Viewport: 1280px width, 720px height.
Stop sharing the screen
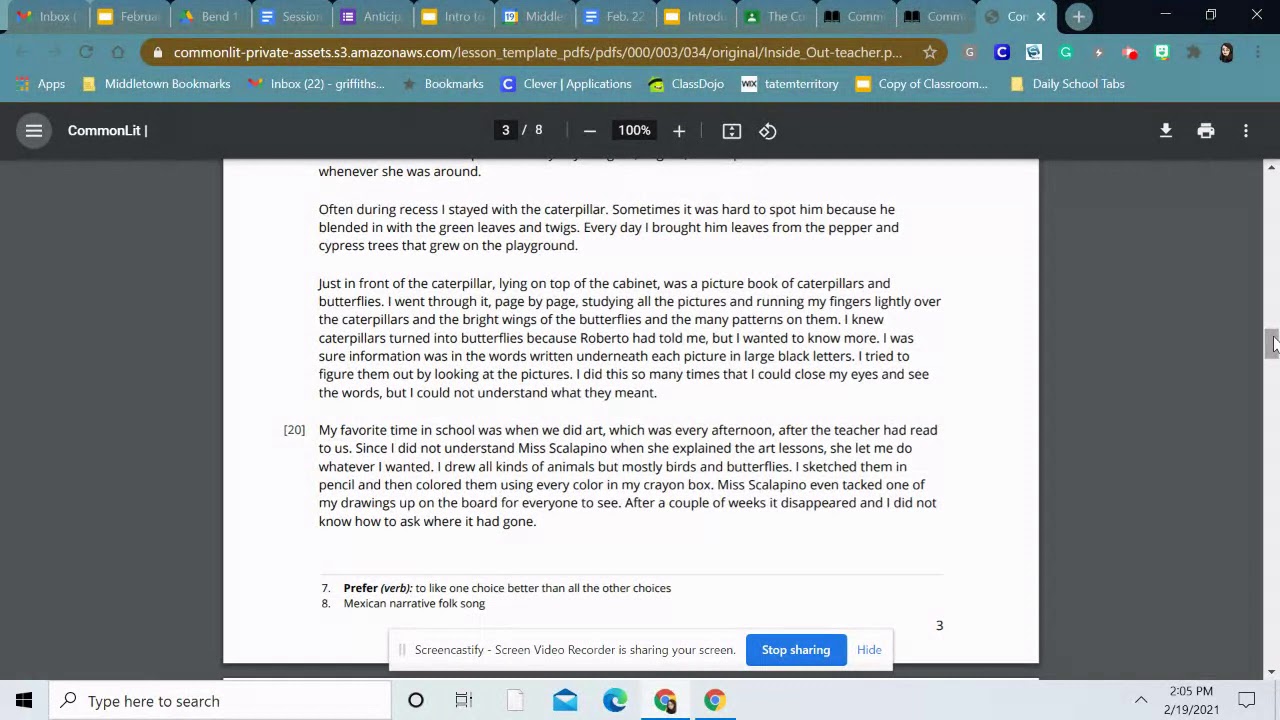click(796, 650)
